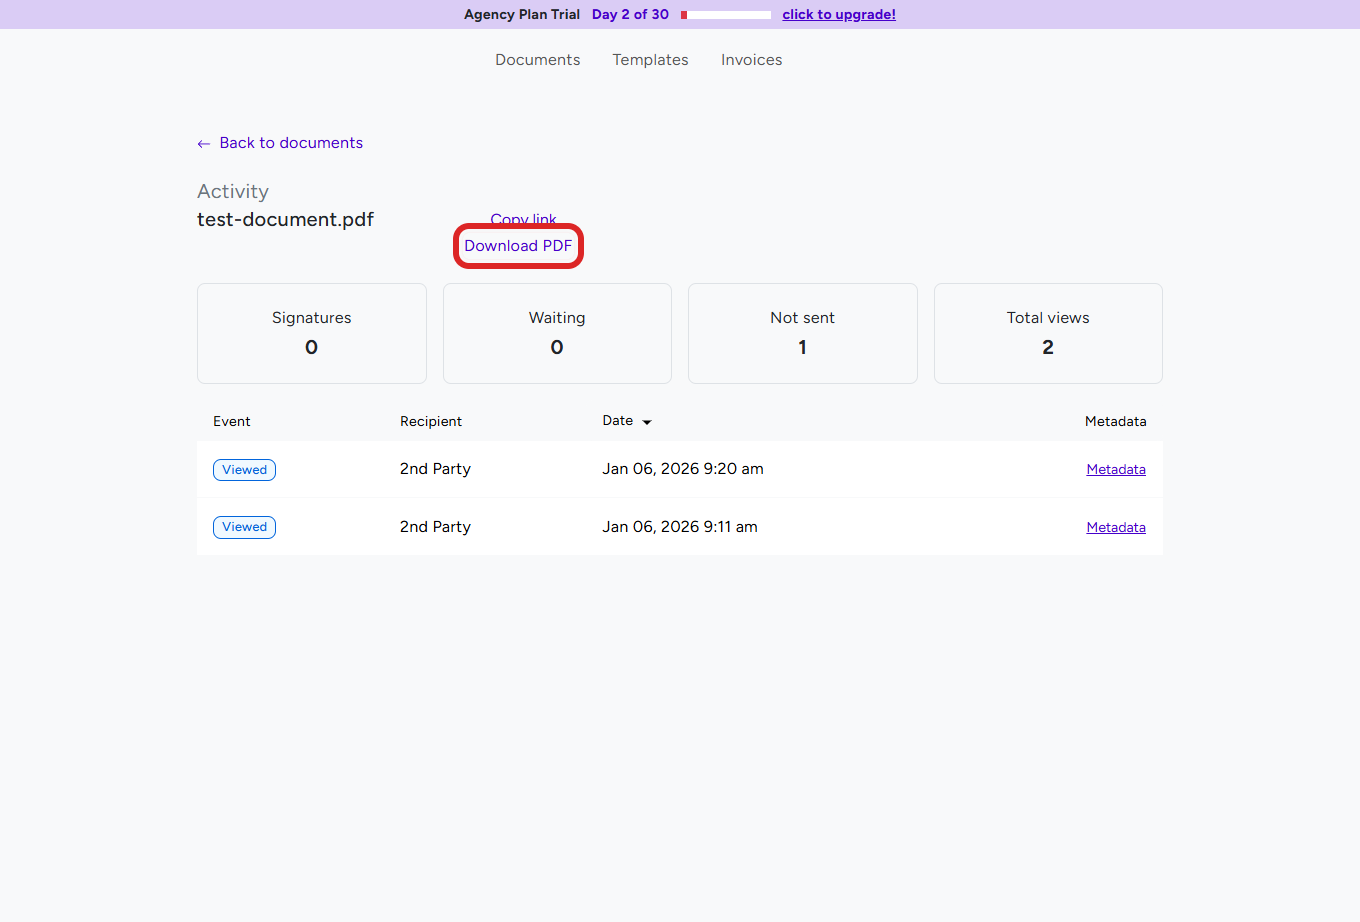Open the Templates section
Viewport: 1360px width, 922px height.
(x=650, y=60)
